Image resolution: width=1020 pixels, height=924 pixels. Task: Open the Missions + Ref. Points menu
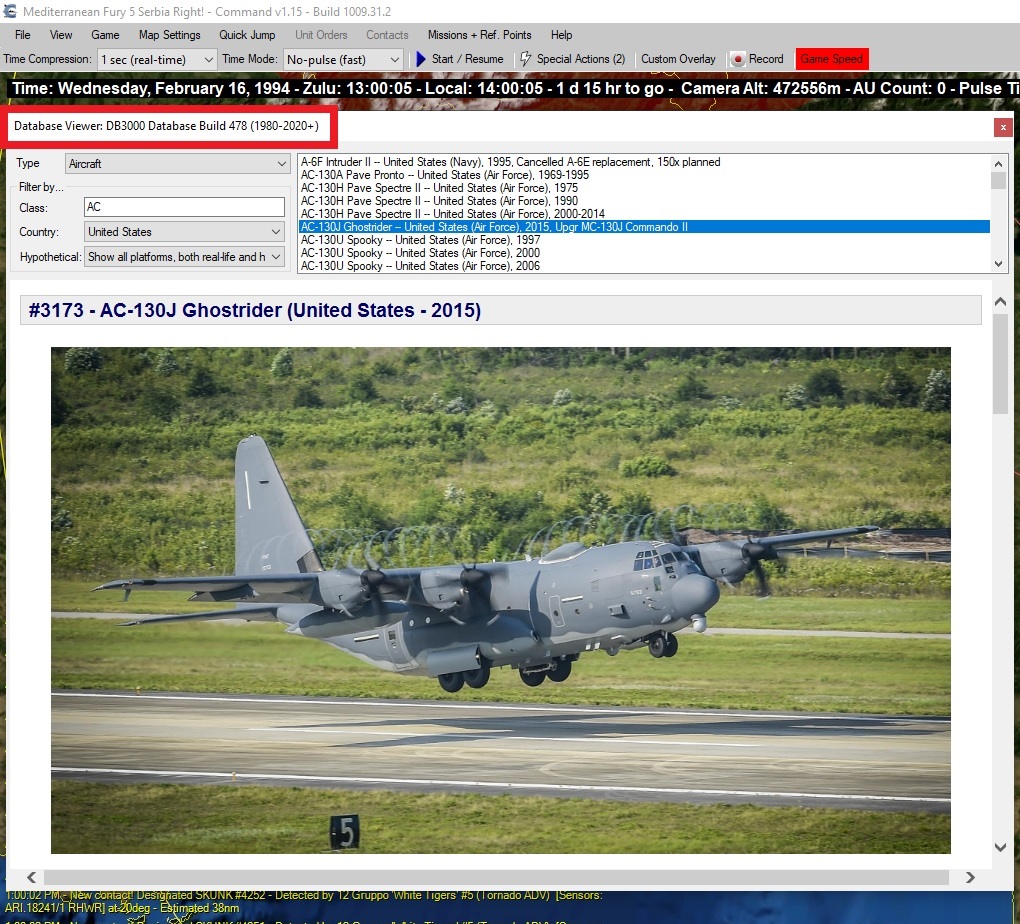point(479,35)
